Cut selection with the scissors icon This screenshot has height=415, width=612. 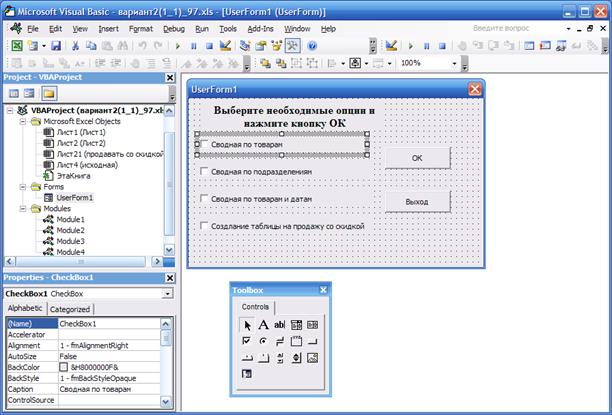[75, 46]
